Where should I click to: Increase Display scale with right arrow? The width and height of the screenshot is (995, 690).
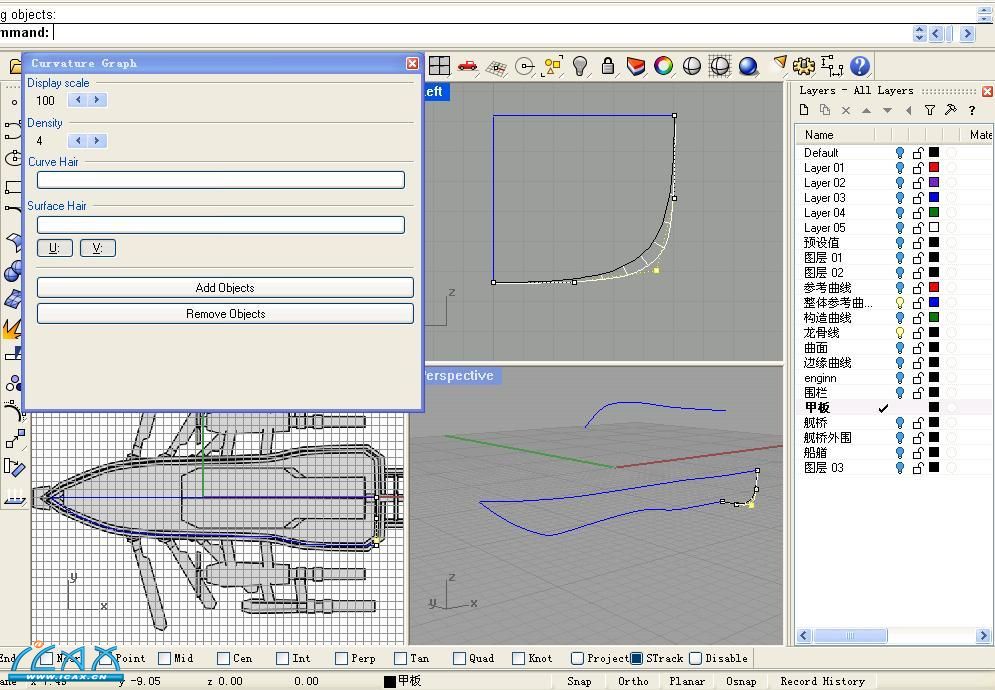click(x=97, y=100)
